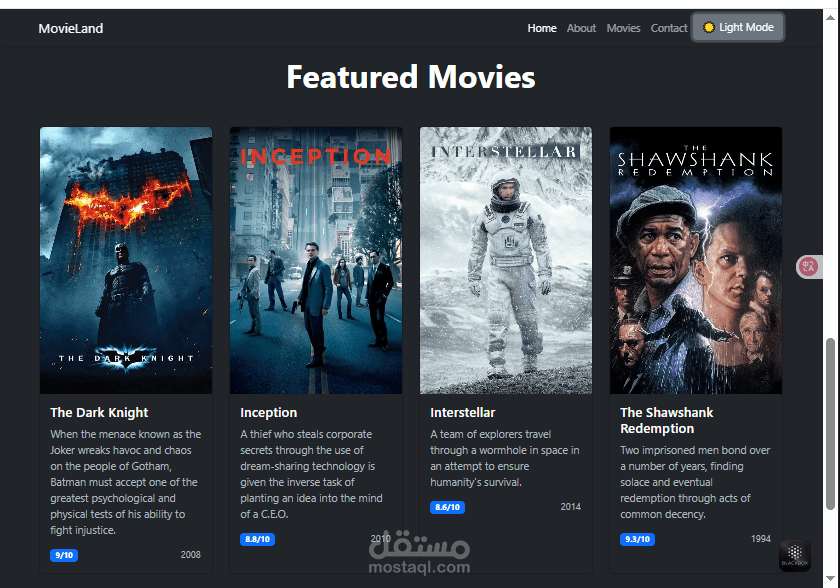The image size is (840, 588).
Task: Click the Shawshank description about imprisoned men
Action: [x=695, y=482]
